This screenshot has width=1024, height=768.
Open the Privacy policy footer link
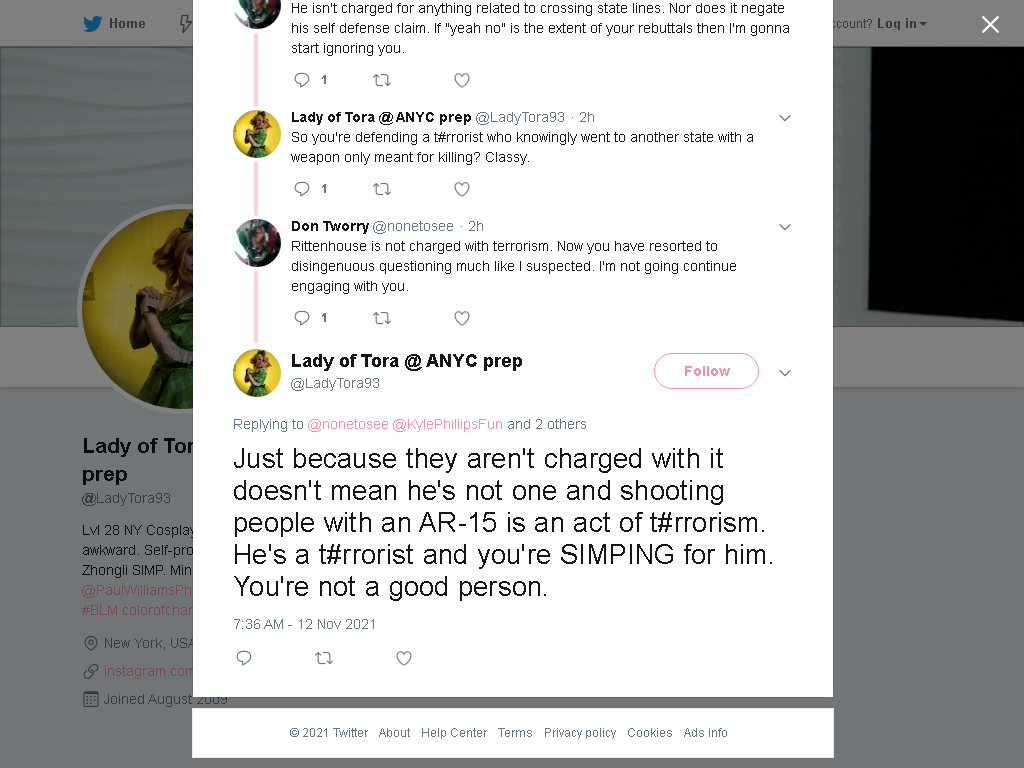(x=580, y=733)
